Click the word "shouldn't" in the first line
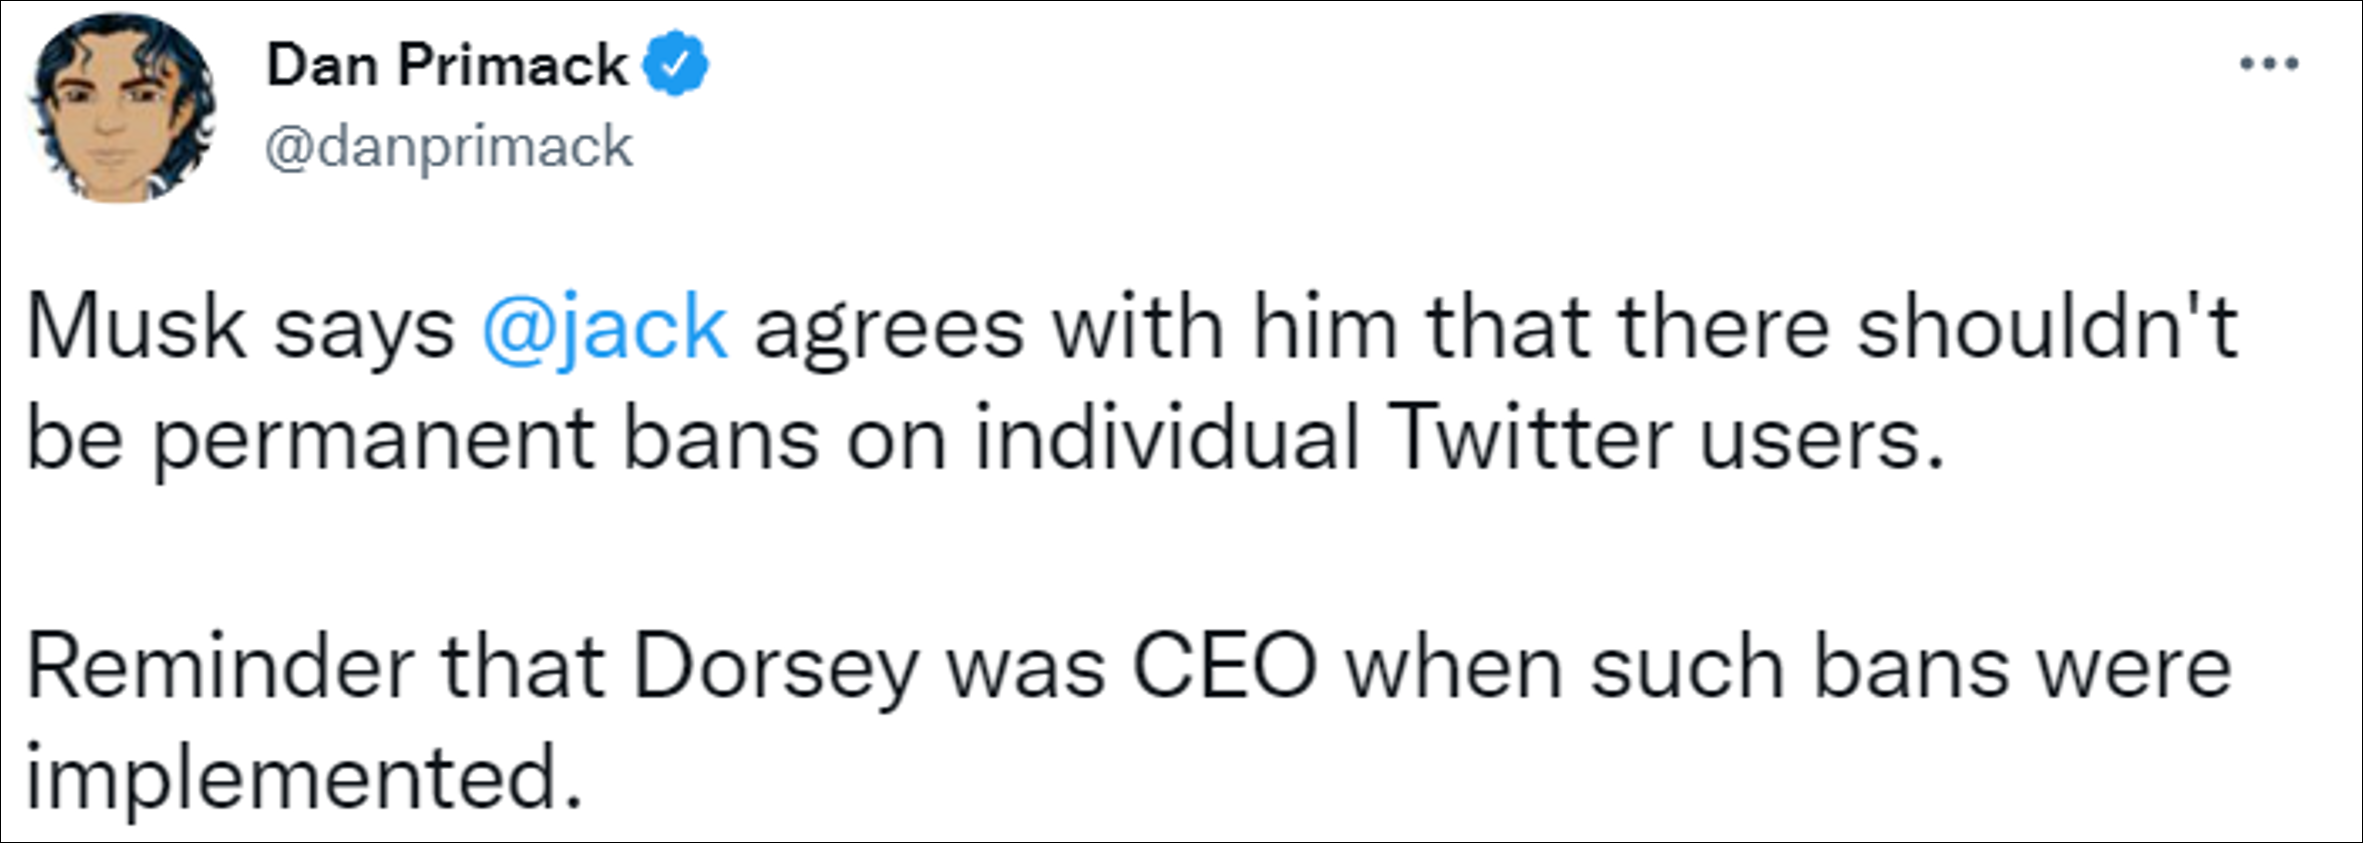The height and width of the screenshot is (843, 2363). click(2046, 328)
